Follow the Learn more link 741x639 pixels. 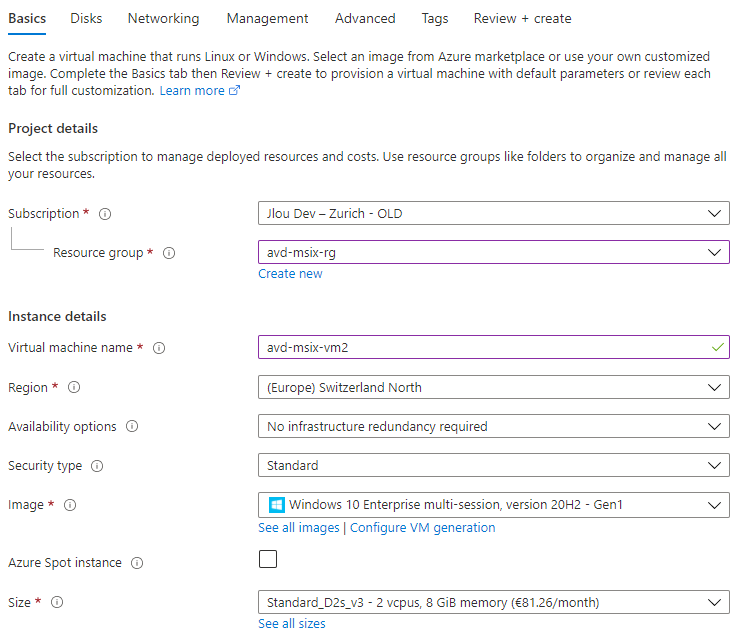click(192, 91)
